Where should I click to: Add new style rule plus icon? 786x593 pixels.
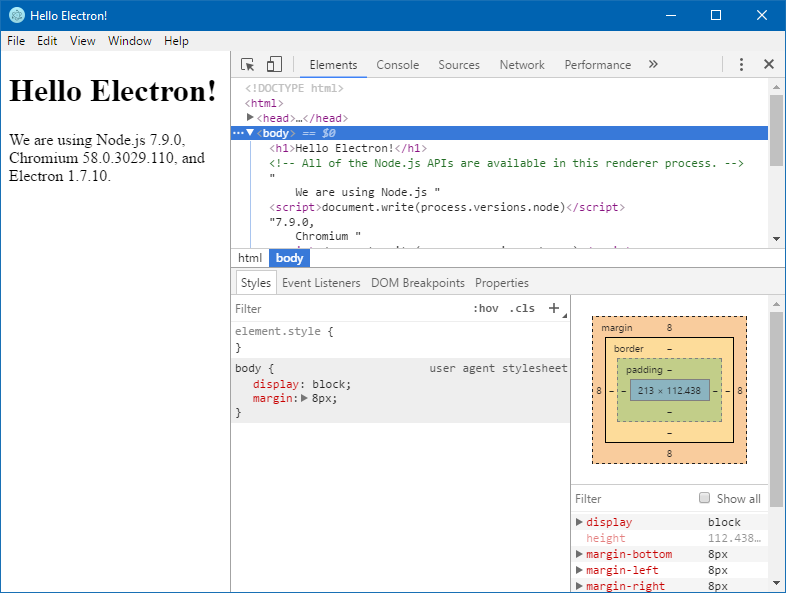coord(553,308)
